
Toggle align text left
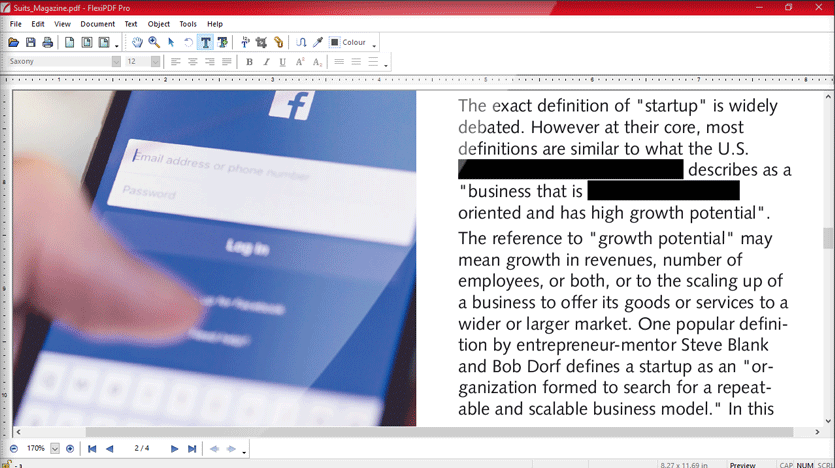pyautogui.click(x=175, y=62)
